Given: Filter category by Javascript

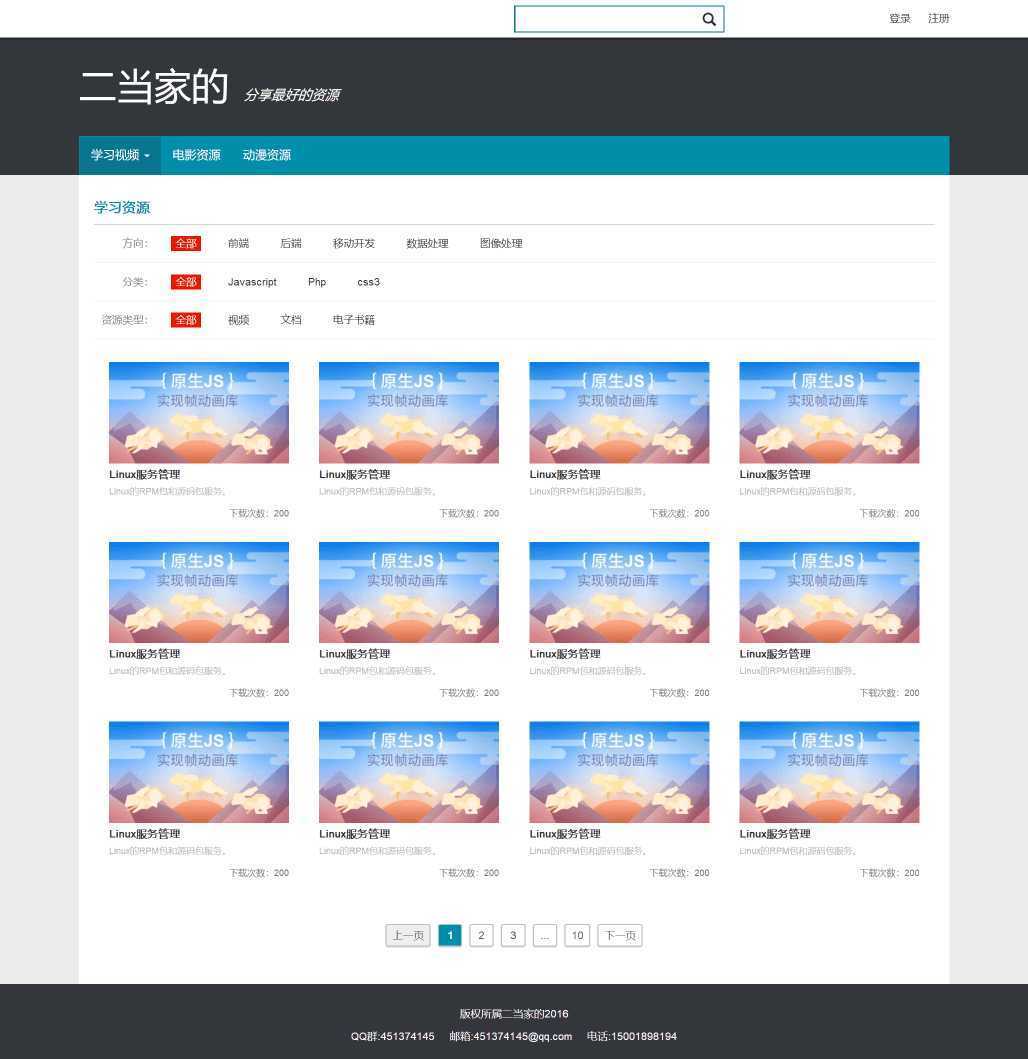Looking at the screenshot, I should point(252,282).
